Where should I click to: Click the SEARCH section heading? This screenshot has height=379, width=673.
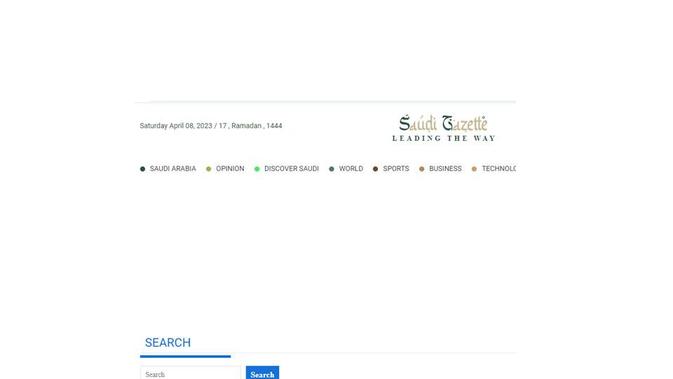[x=168, y=343]
